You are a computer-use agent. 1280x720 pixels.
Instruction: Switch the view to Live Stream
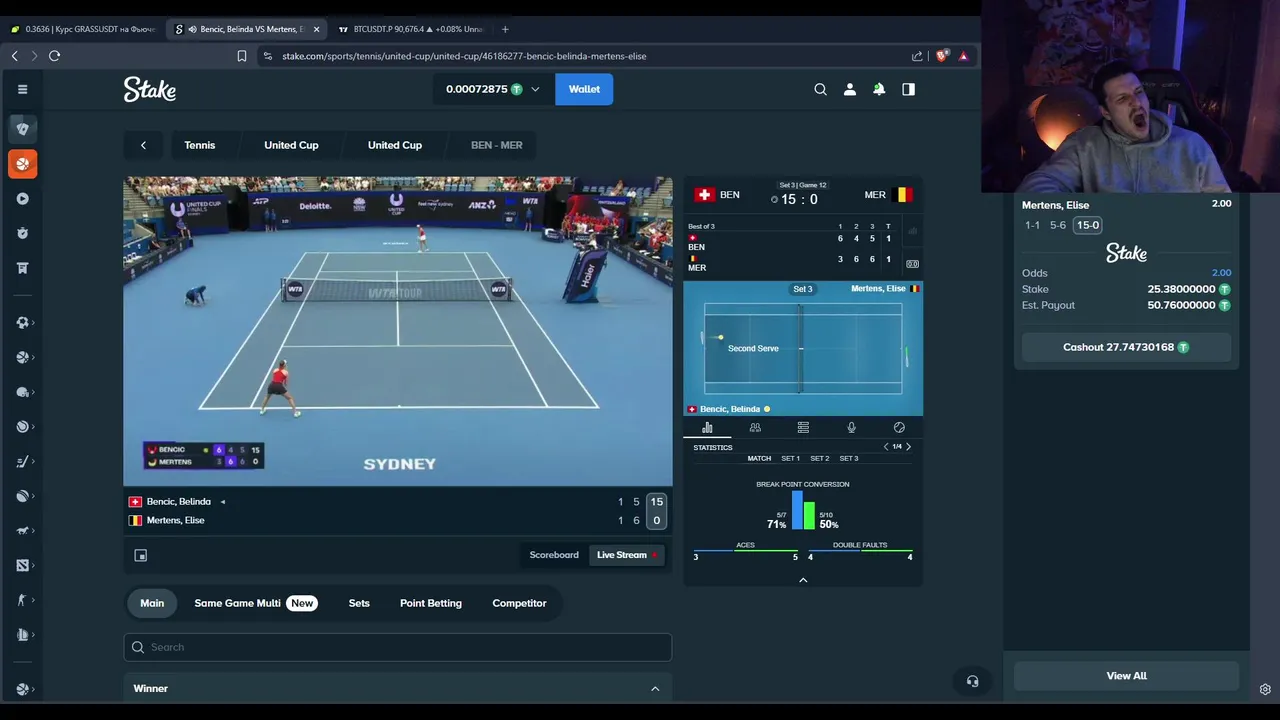627,555
